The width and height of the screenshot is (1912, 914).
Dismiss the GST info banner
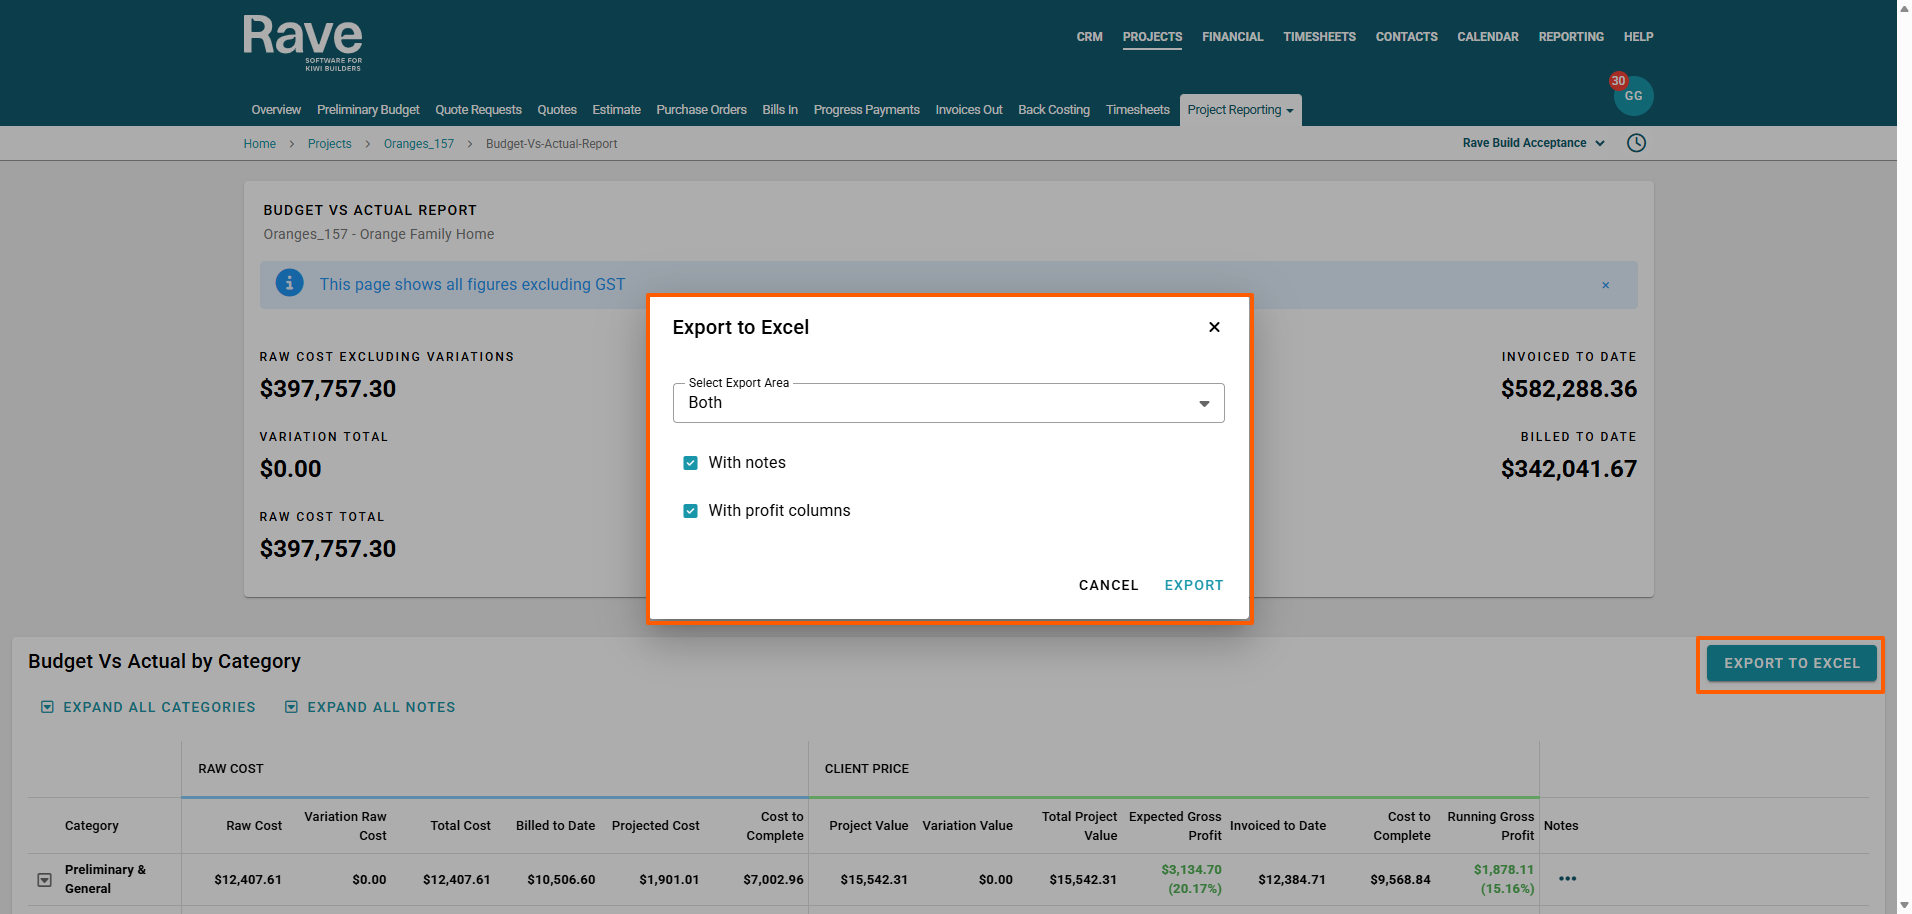click(x=1605, y=286)
